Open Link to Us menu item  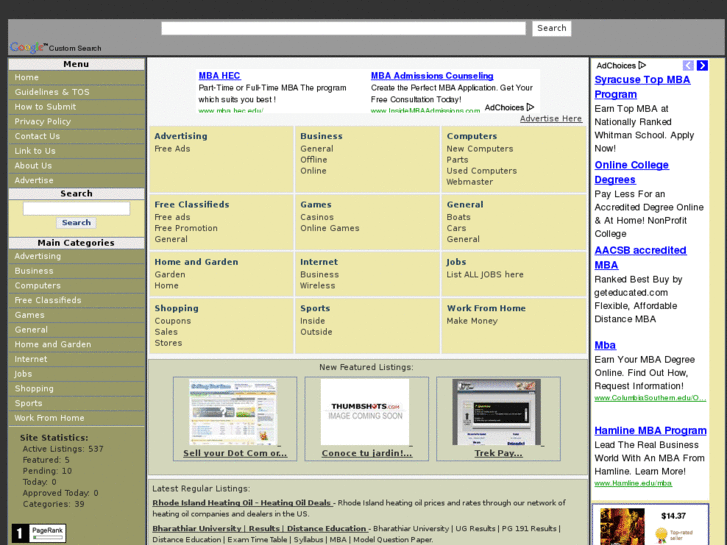pos(77,151)
